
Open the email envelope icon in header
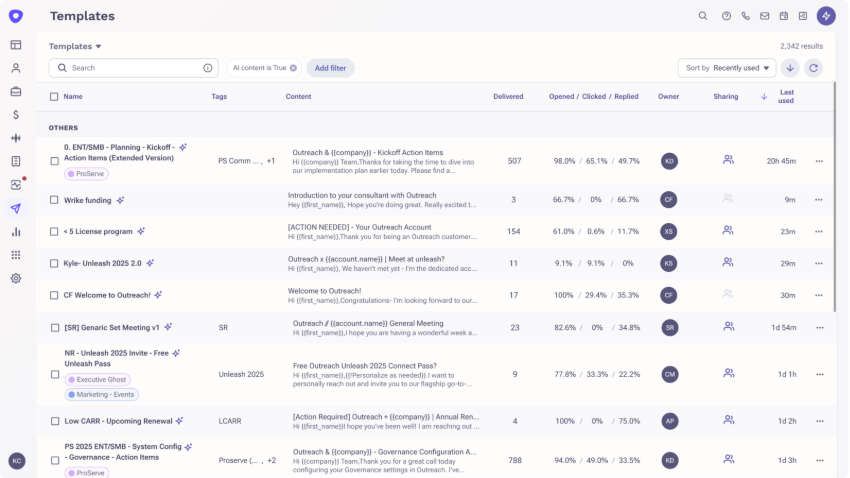[x=764, y=16]
